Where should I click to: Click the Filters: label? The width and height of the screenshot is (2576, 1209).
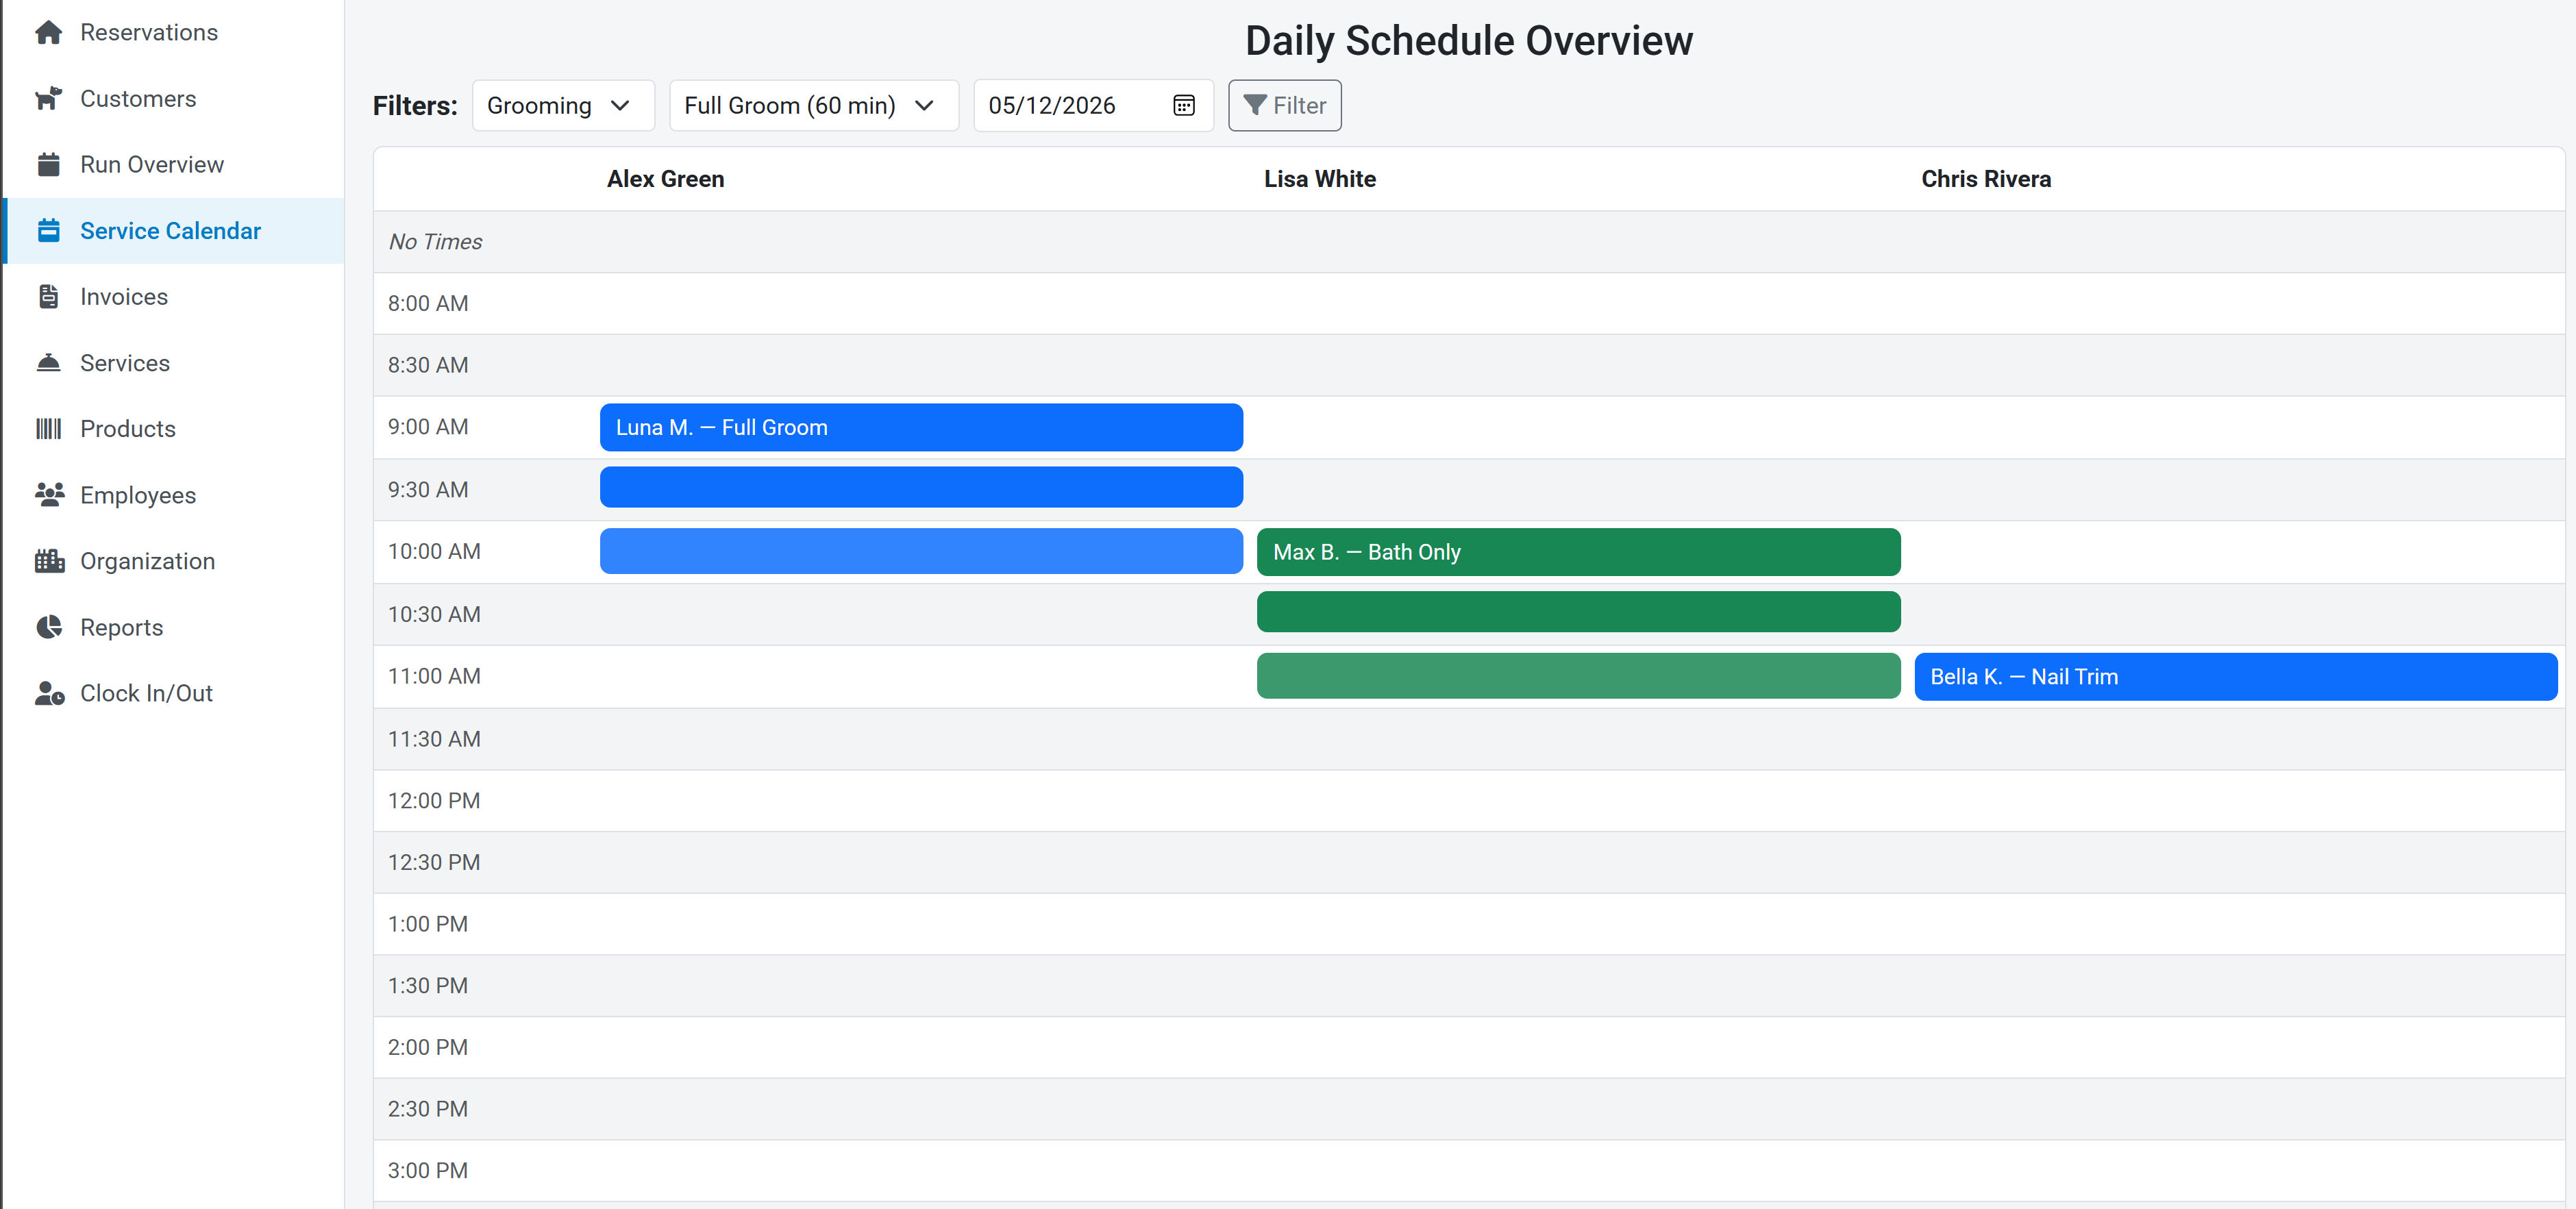pos(415,106)
